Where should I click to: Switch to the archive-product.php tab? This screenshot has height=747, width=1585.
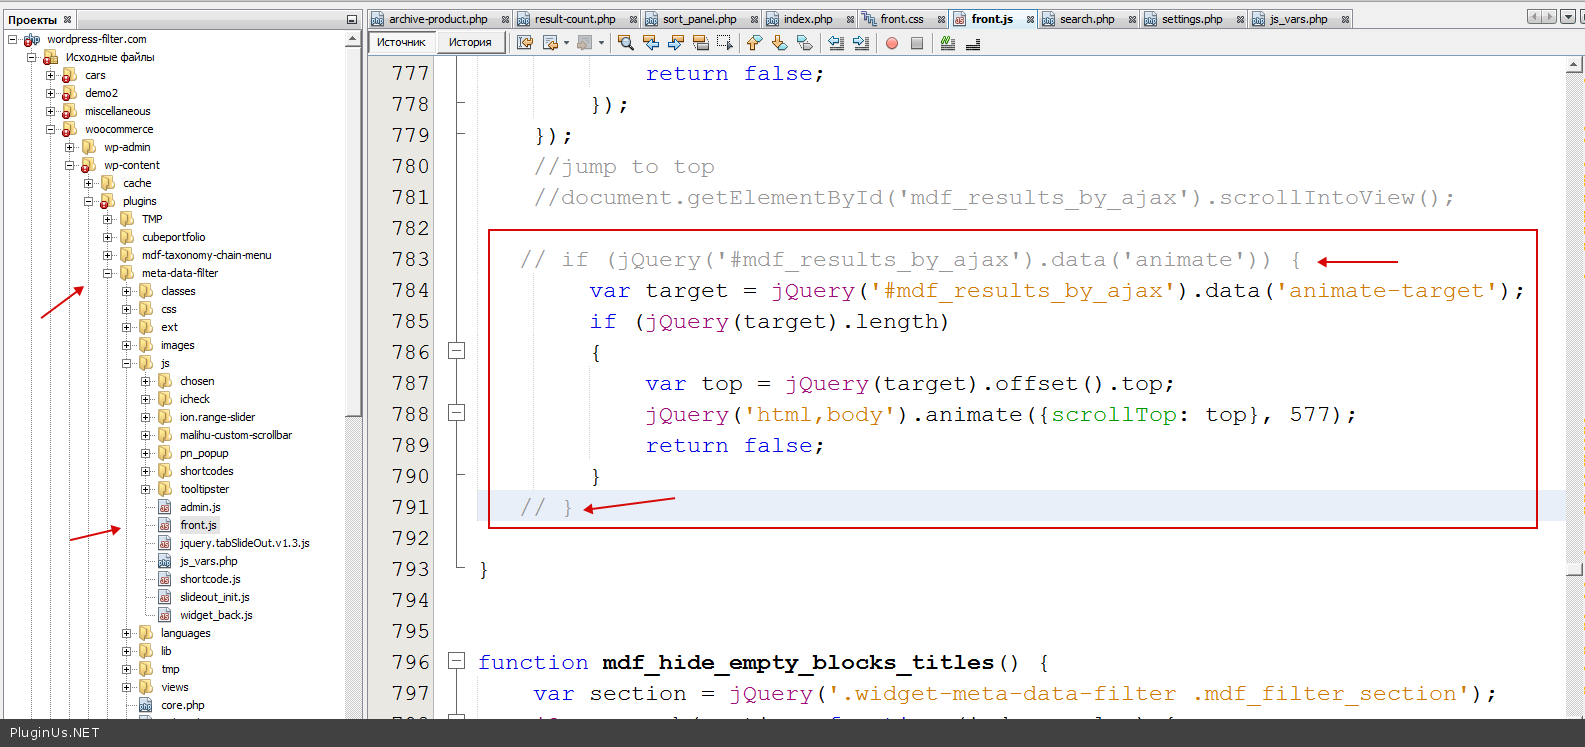pyautogui.click(x=438, y=19)
